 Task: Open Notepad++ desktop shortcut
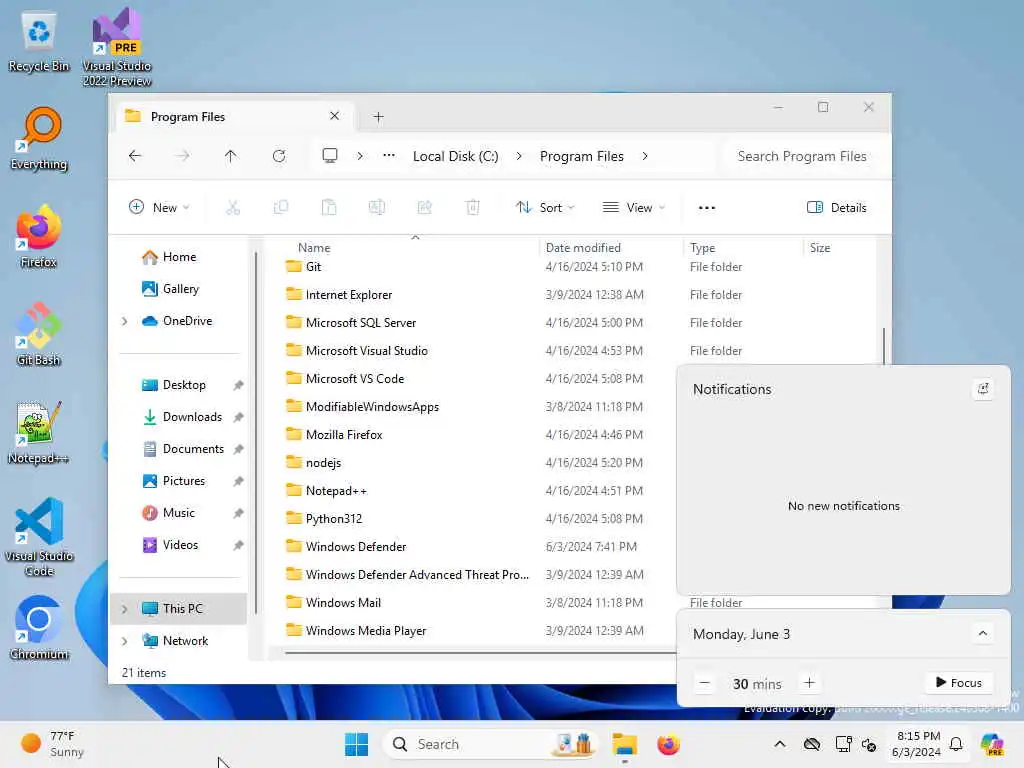point(39,432)
